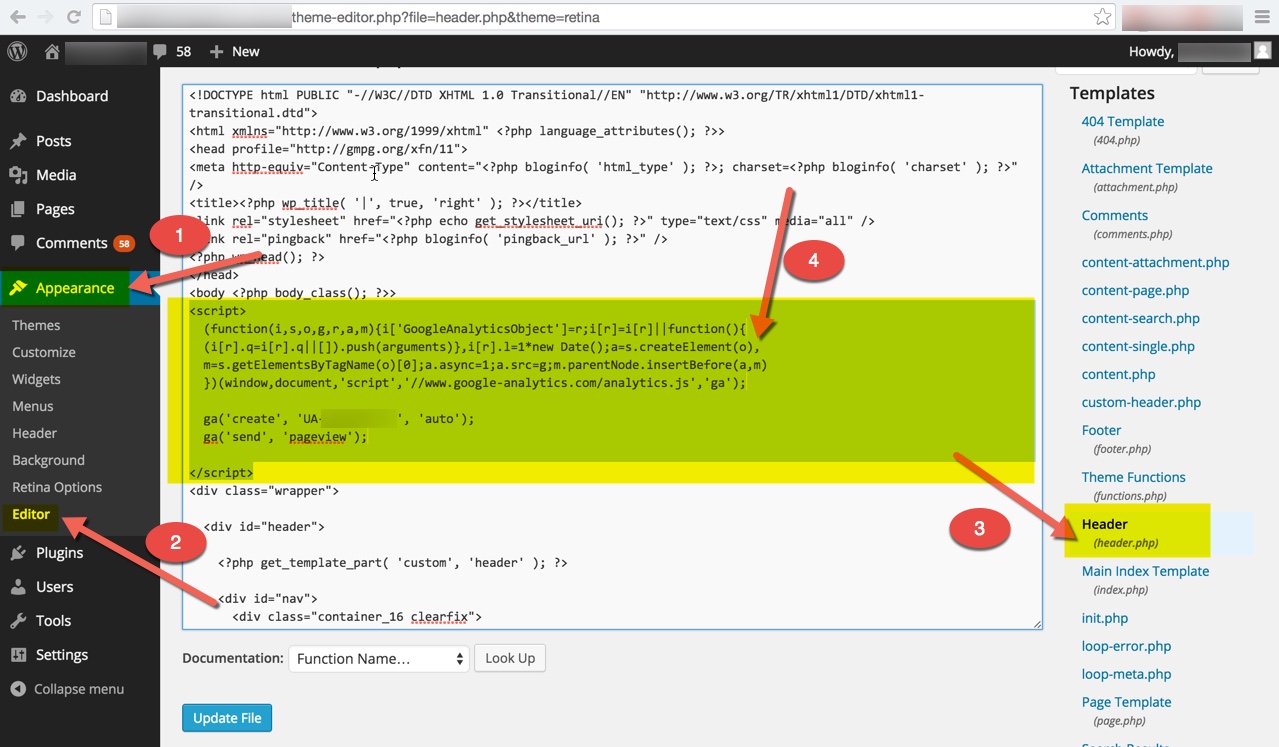Click the browser address bar
Screen dimensions: 1279x747
[x=602, y=17]
